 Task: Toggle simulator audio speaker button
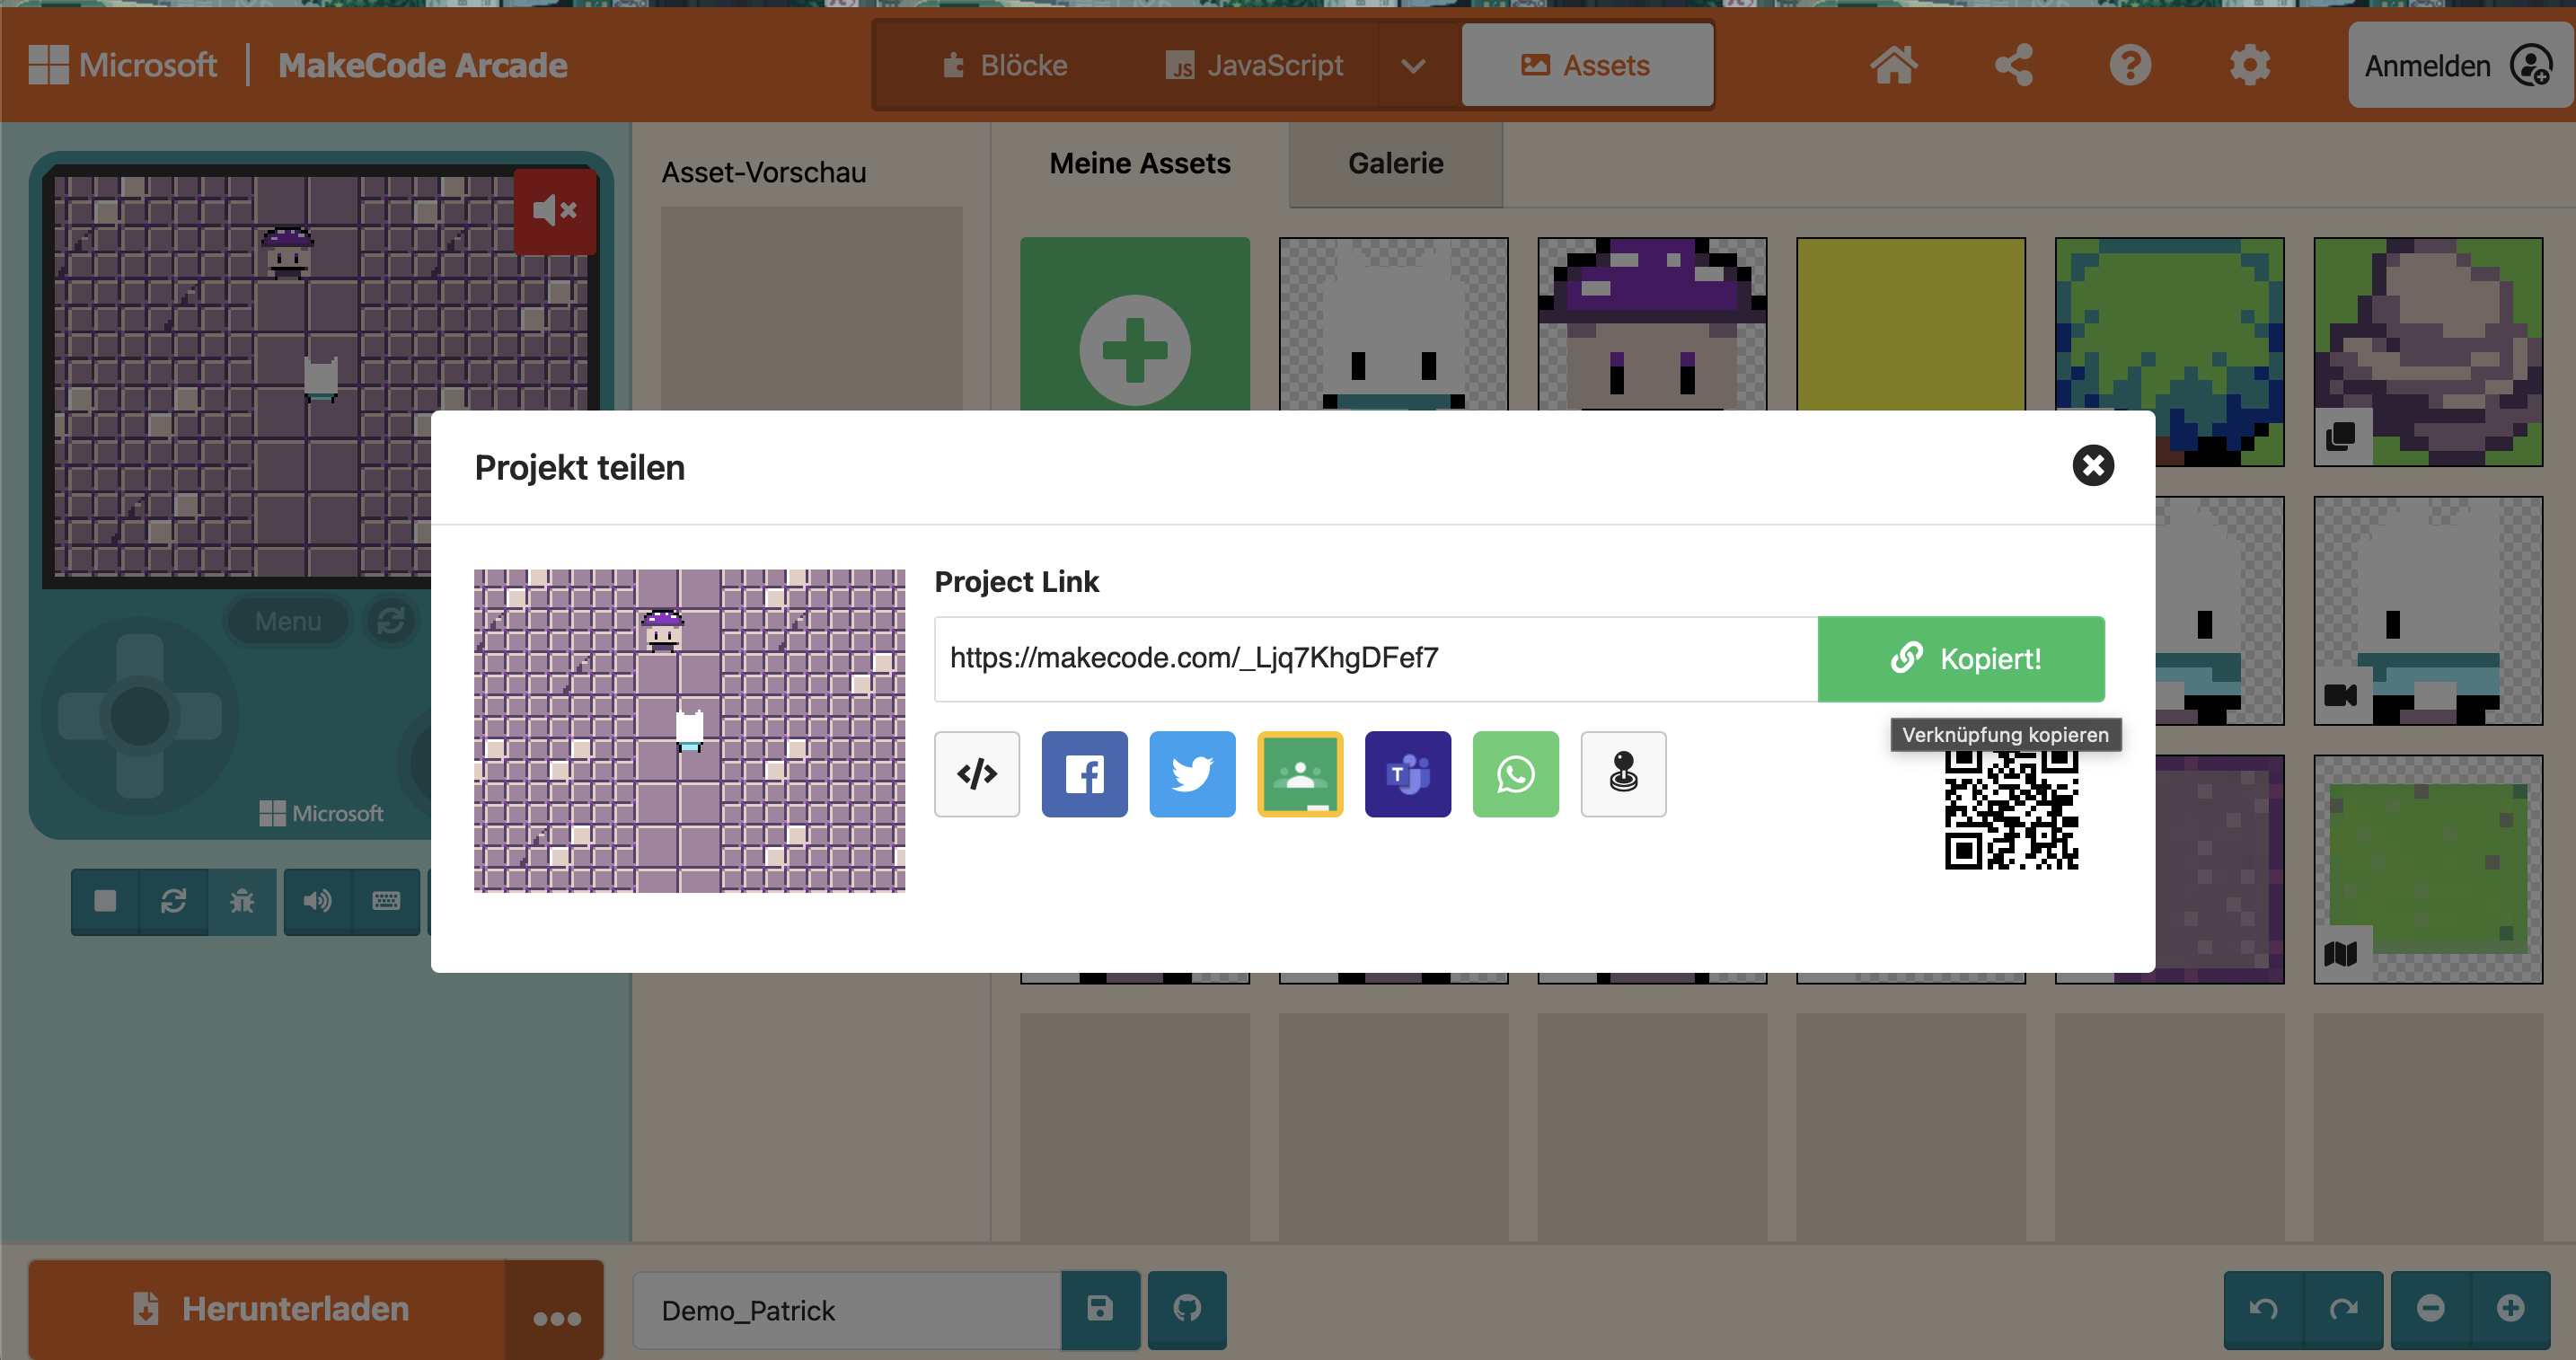tap(317, 901)
